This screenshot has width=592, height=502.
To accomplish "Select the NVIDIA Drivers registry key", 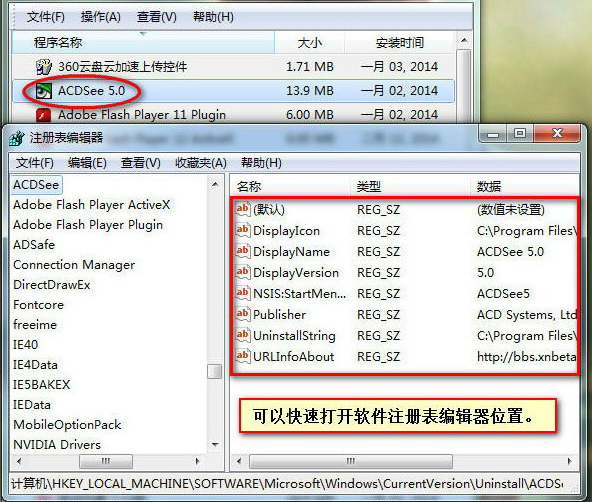I will [57, 445].
